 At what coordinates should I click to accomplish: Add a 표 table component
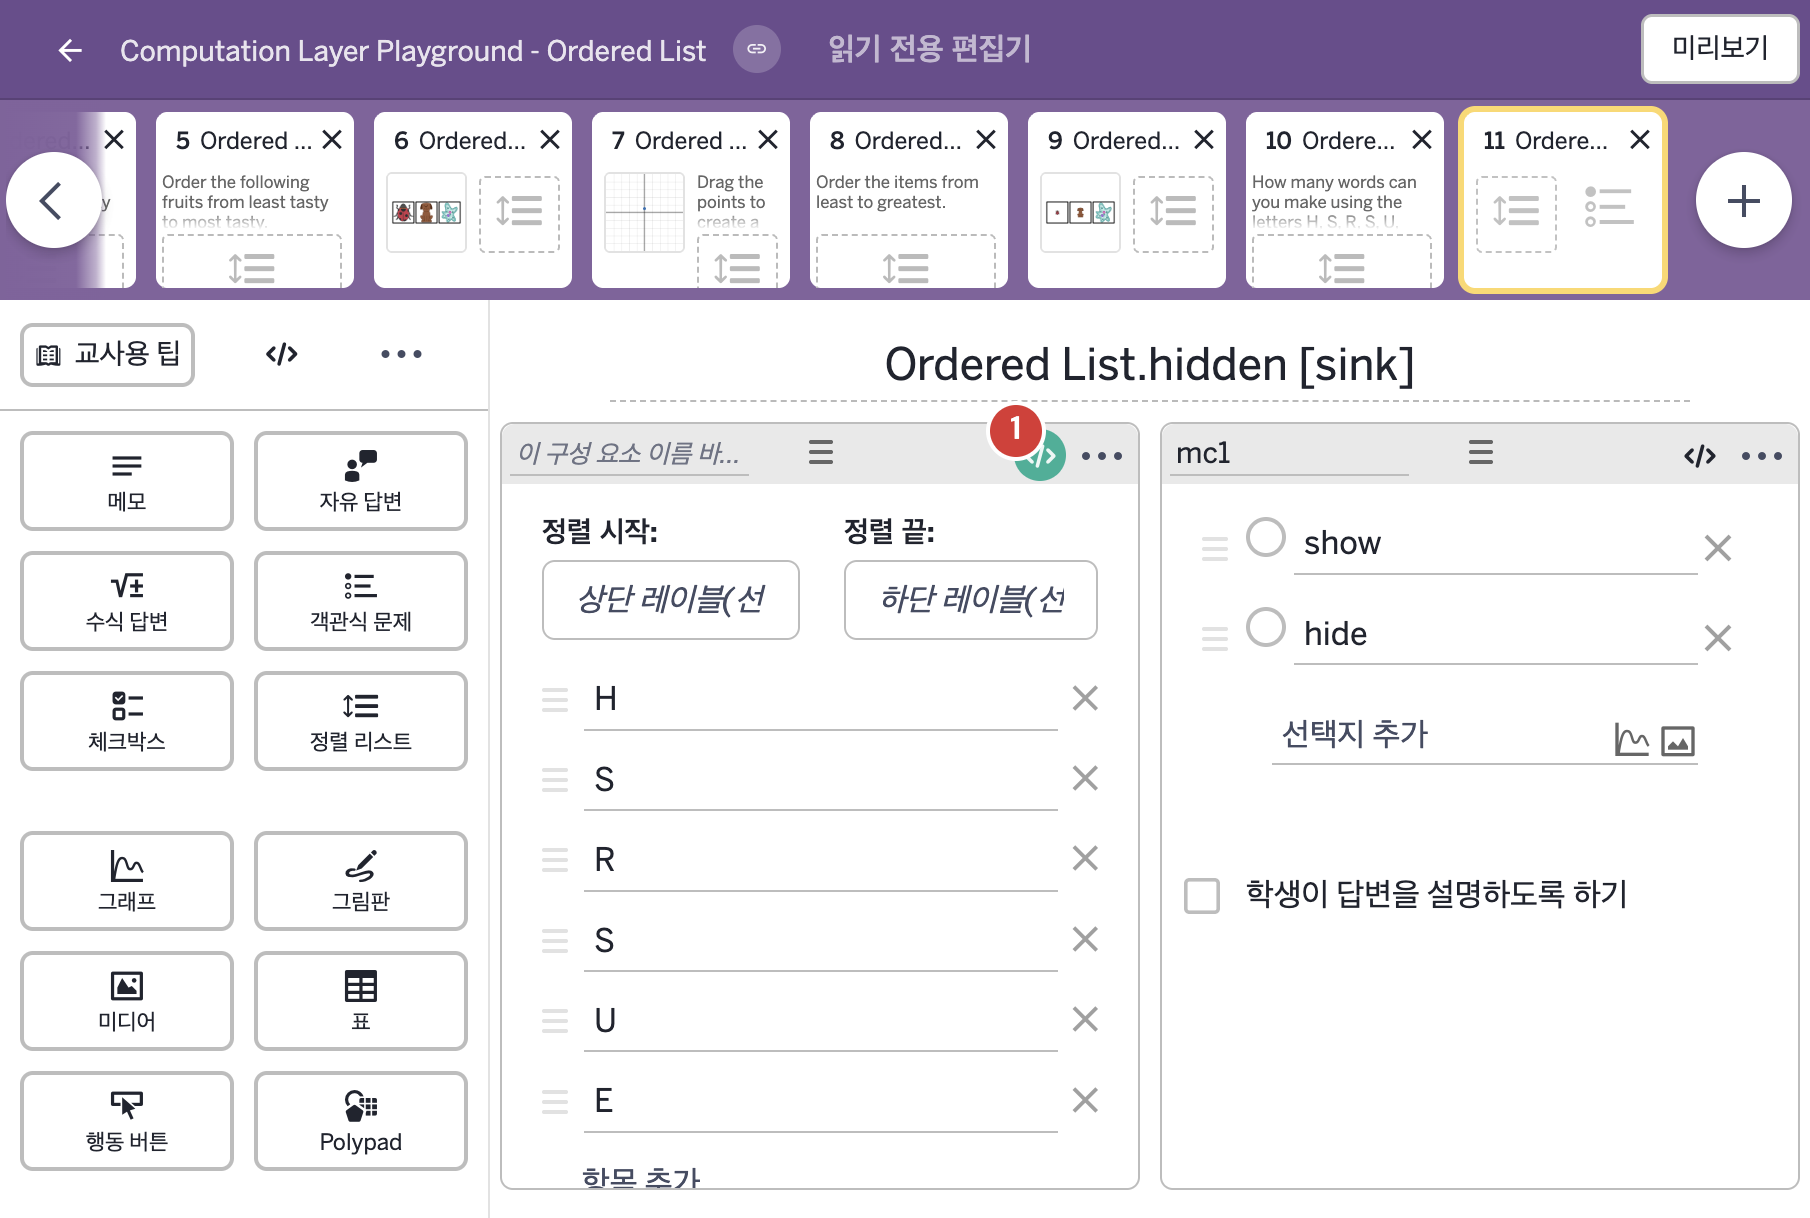pyautogui.click(x=361, y=1001)
